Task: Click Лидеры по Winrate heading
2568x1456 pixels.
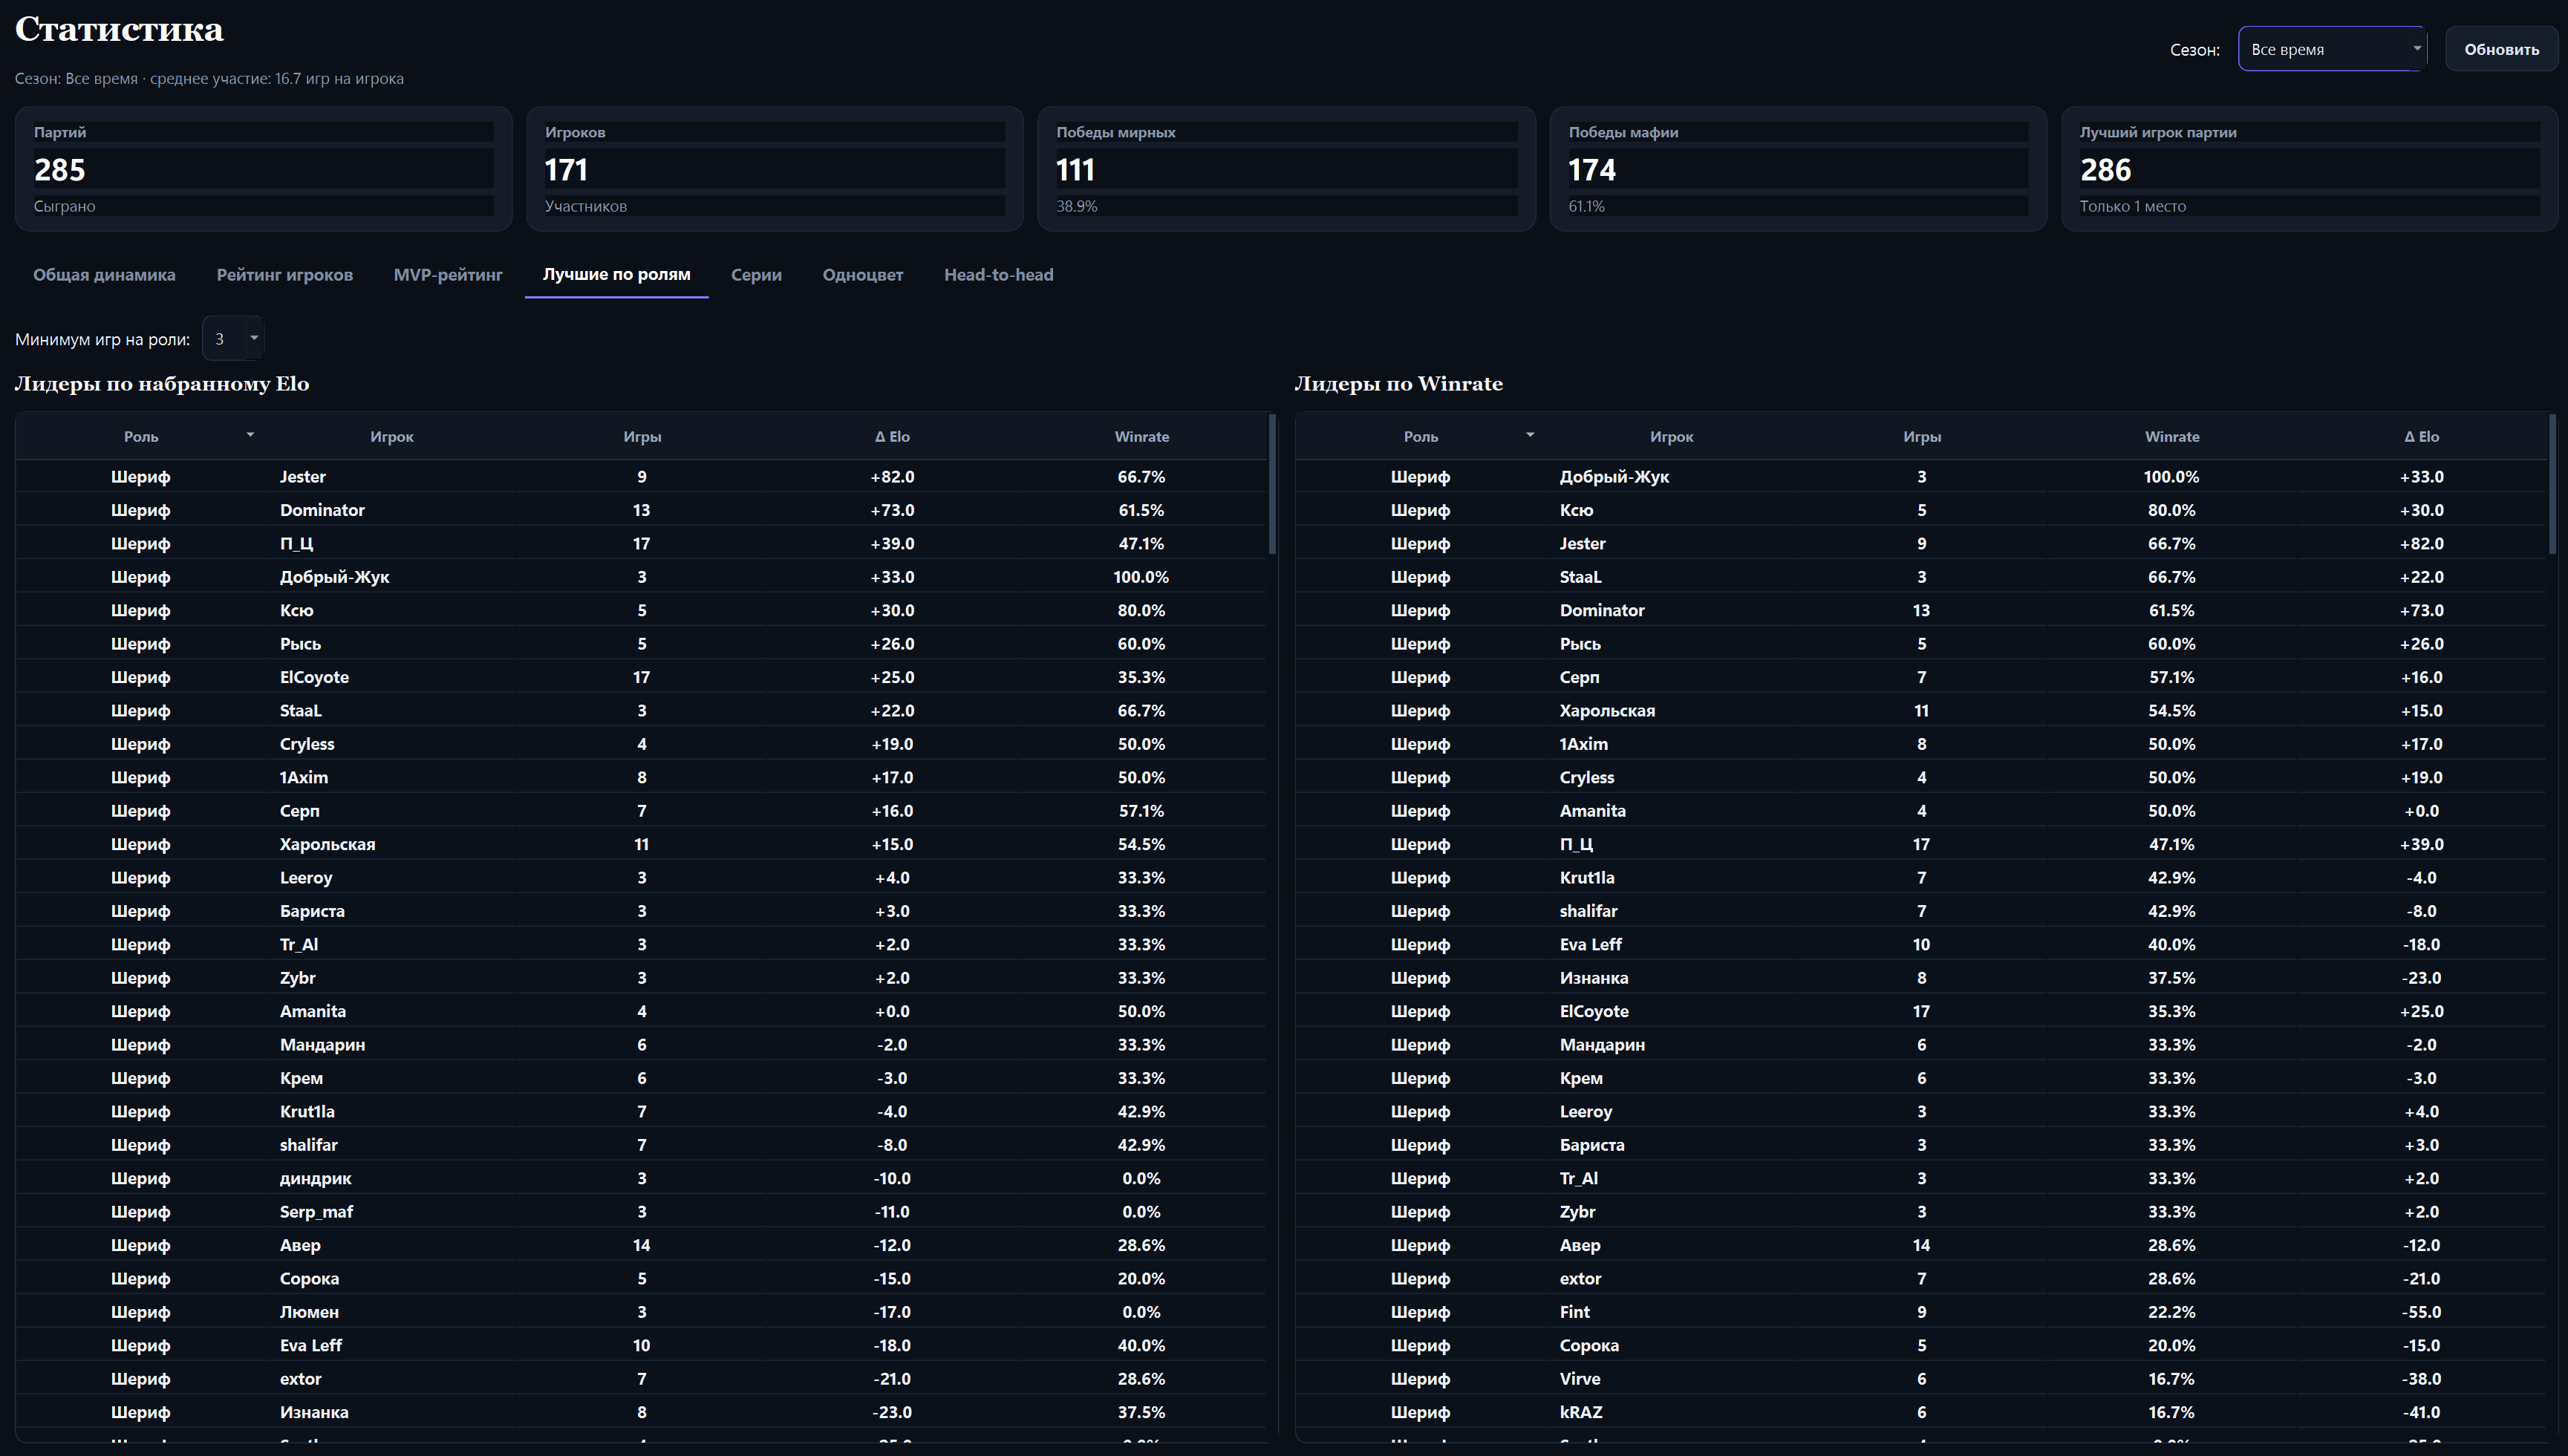Action: tap(1398, 384)
